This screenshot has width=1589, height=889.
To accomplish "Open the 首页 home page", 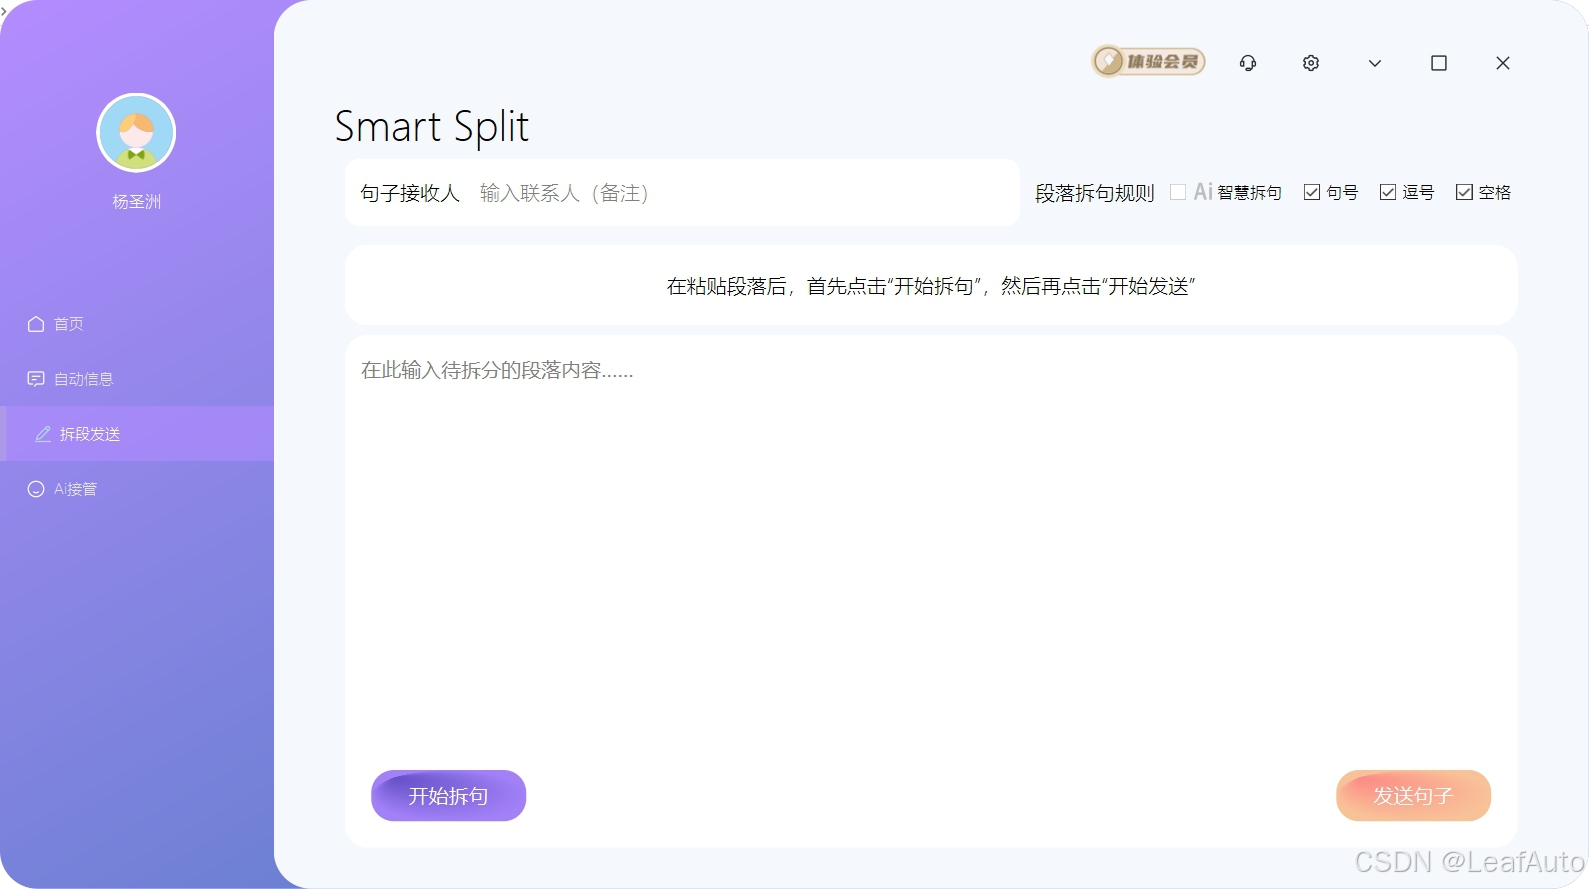I will point(137,324).
